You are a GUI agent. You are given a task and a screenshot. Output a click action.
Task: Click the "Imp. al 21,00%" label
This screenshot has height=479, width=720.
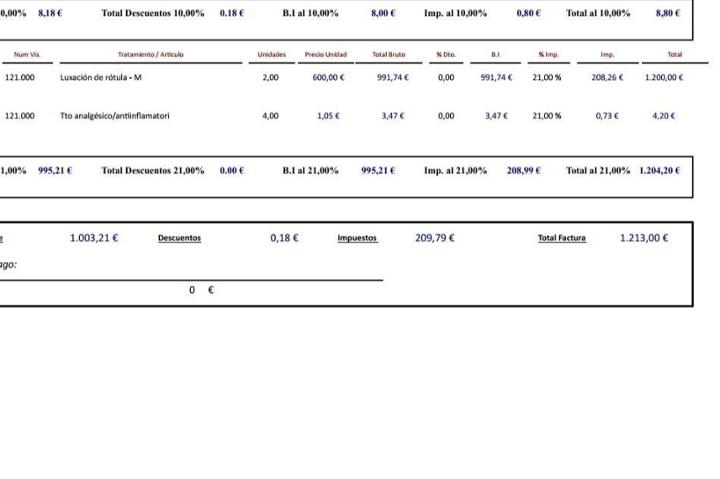(455, 170)
